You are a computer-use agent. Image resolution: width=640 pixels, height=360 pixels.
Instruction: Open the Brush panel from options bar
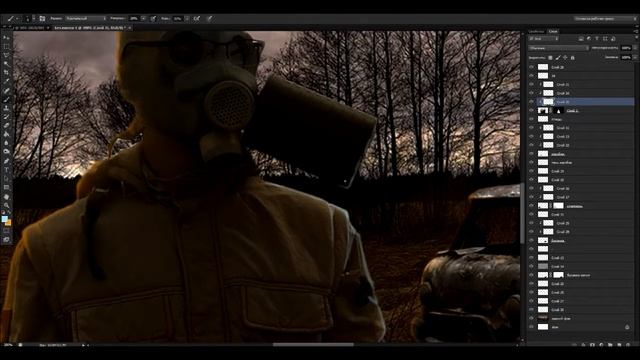click(x=42, y=18)
